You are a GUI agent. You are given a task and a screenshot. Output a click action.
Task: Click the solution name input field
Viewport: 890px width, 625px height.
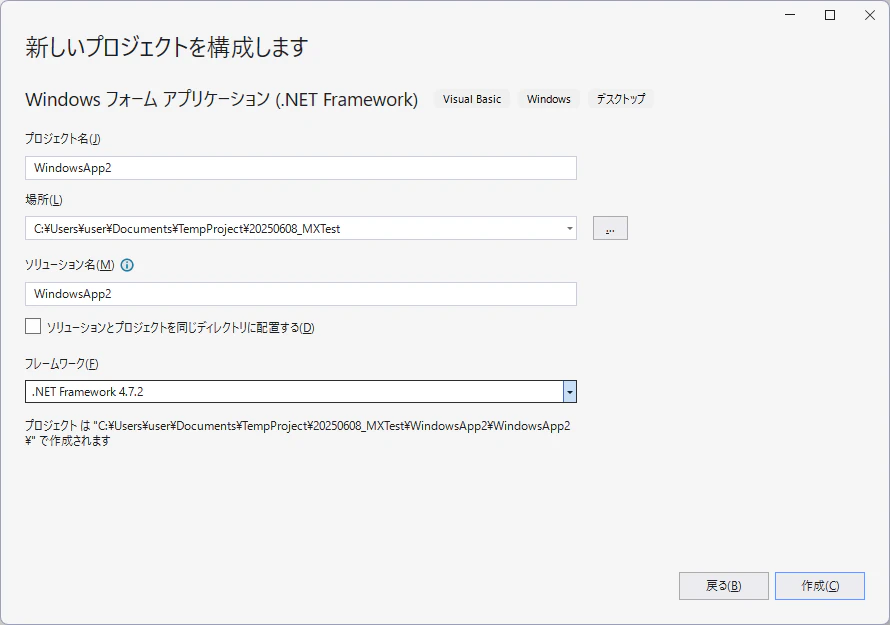(x=301, y=294)
